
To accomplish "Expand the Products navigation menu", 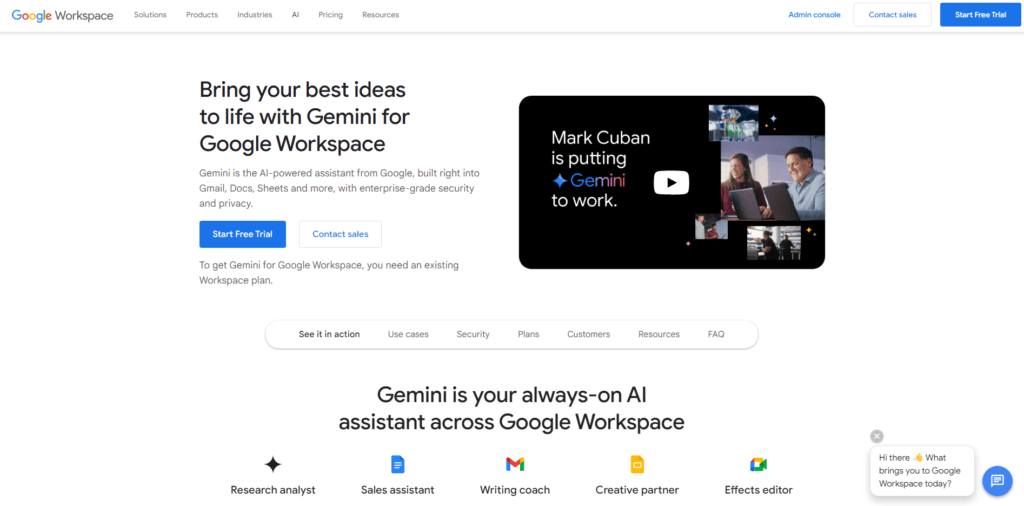I will click(202, 14).
